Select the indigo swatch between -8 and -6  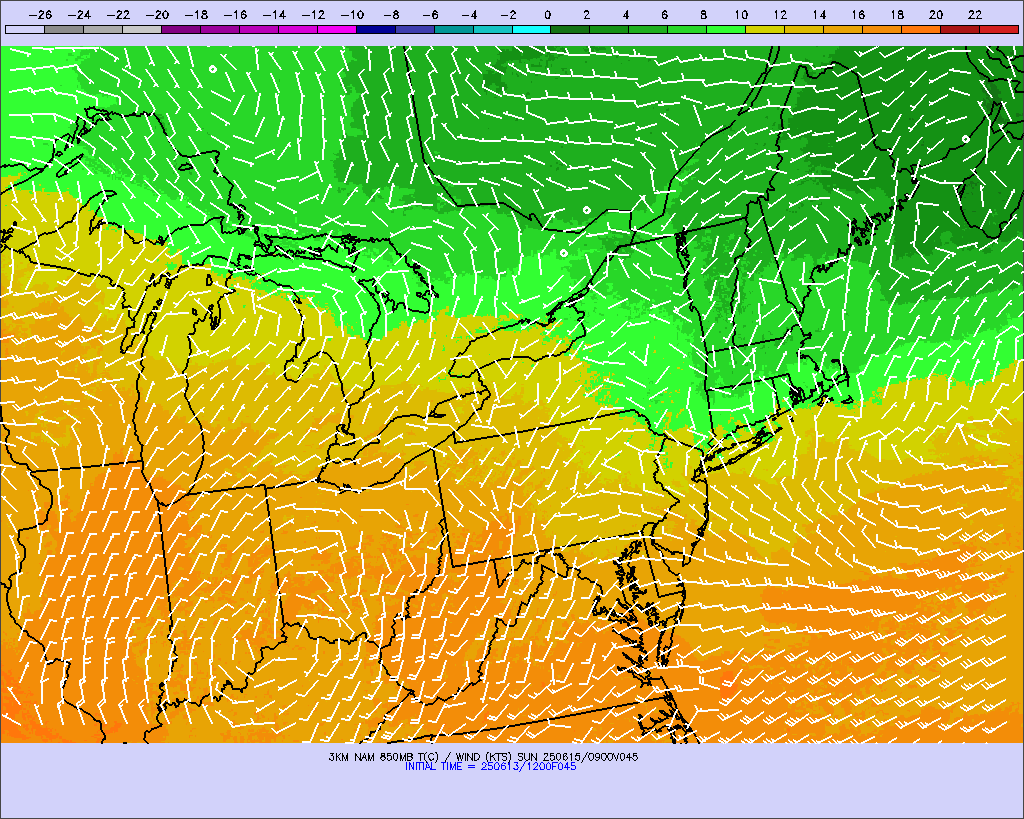click(415, 29)
